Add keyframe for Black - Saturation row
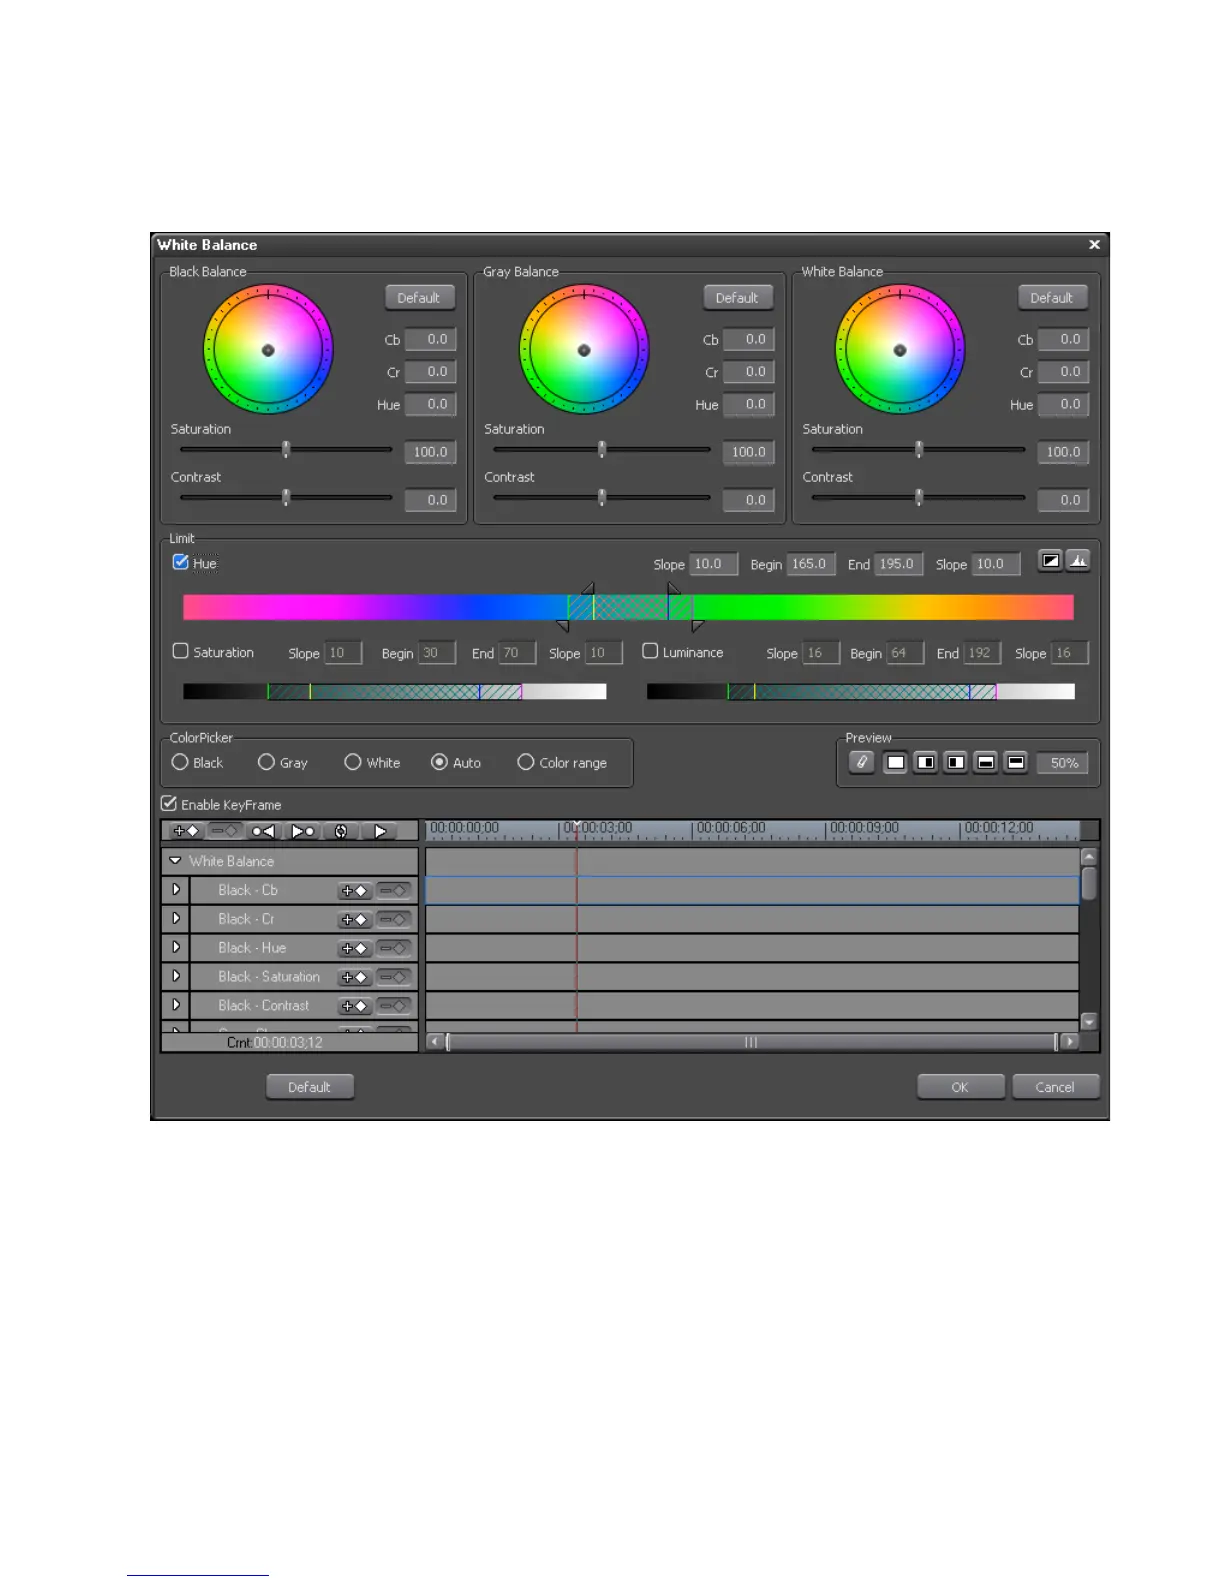The image size is (1224, 1584). (x=355, y=978)
